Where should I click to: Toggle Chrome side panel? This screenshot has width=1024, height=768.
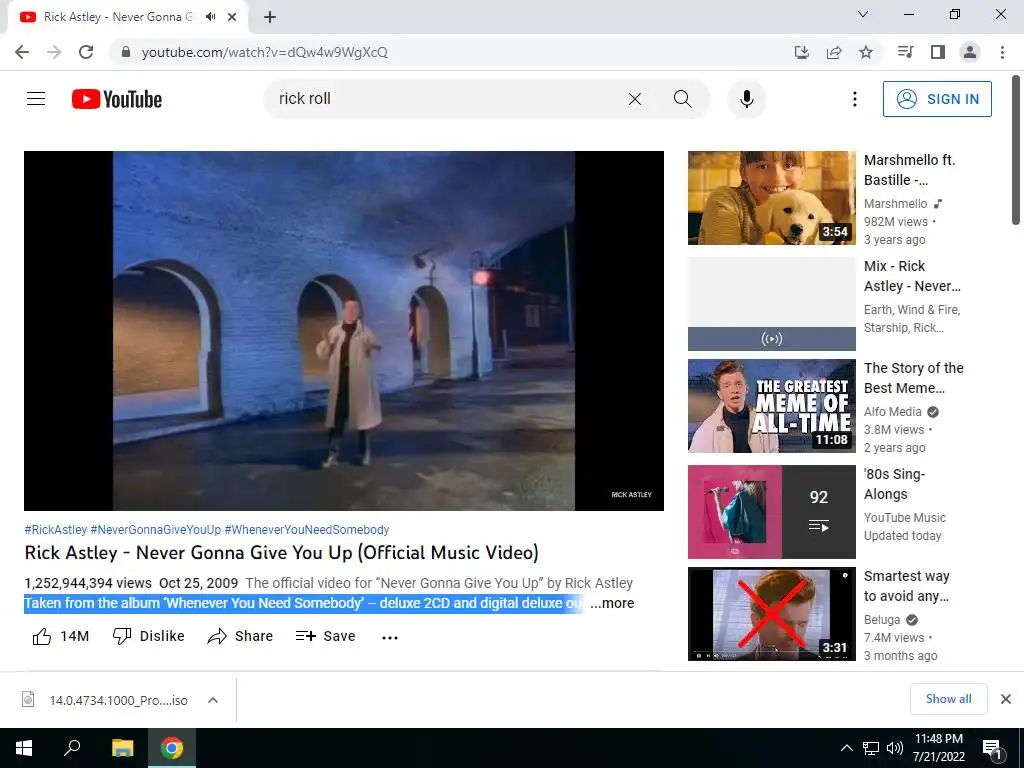pos(938,52)
